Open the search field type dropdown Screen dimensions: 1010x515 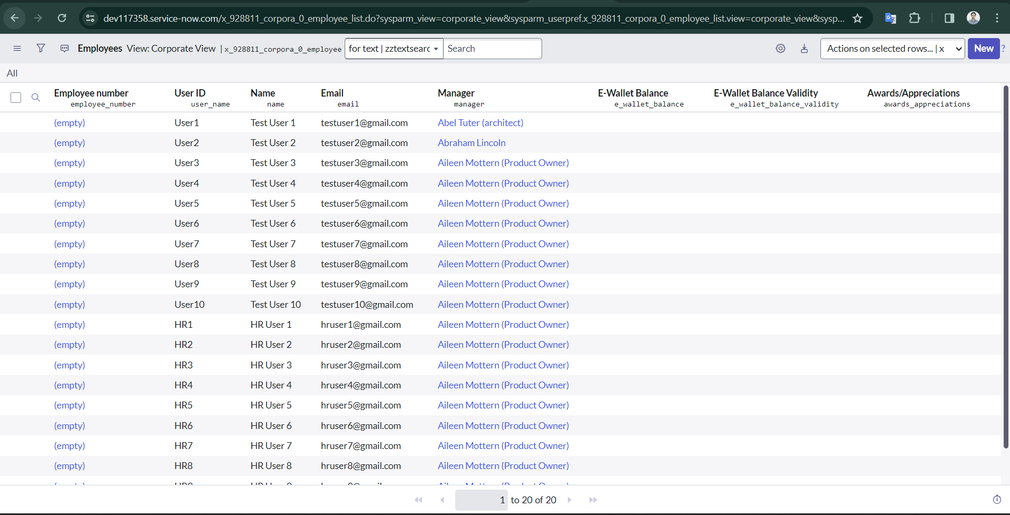[394, 48]
